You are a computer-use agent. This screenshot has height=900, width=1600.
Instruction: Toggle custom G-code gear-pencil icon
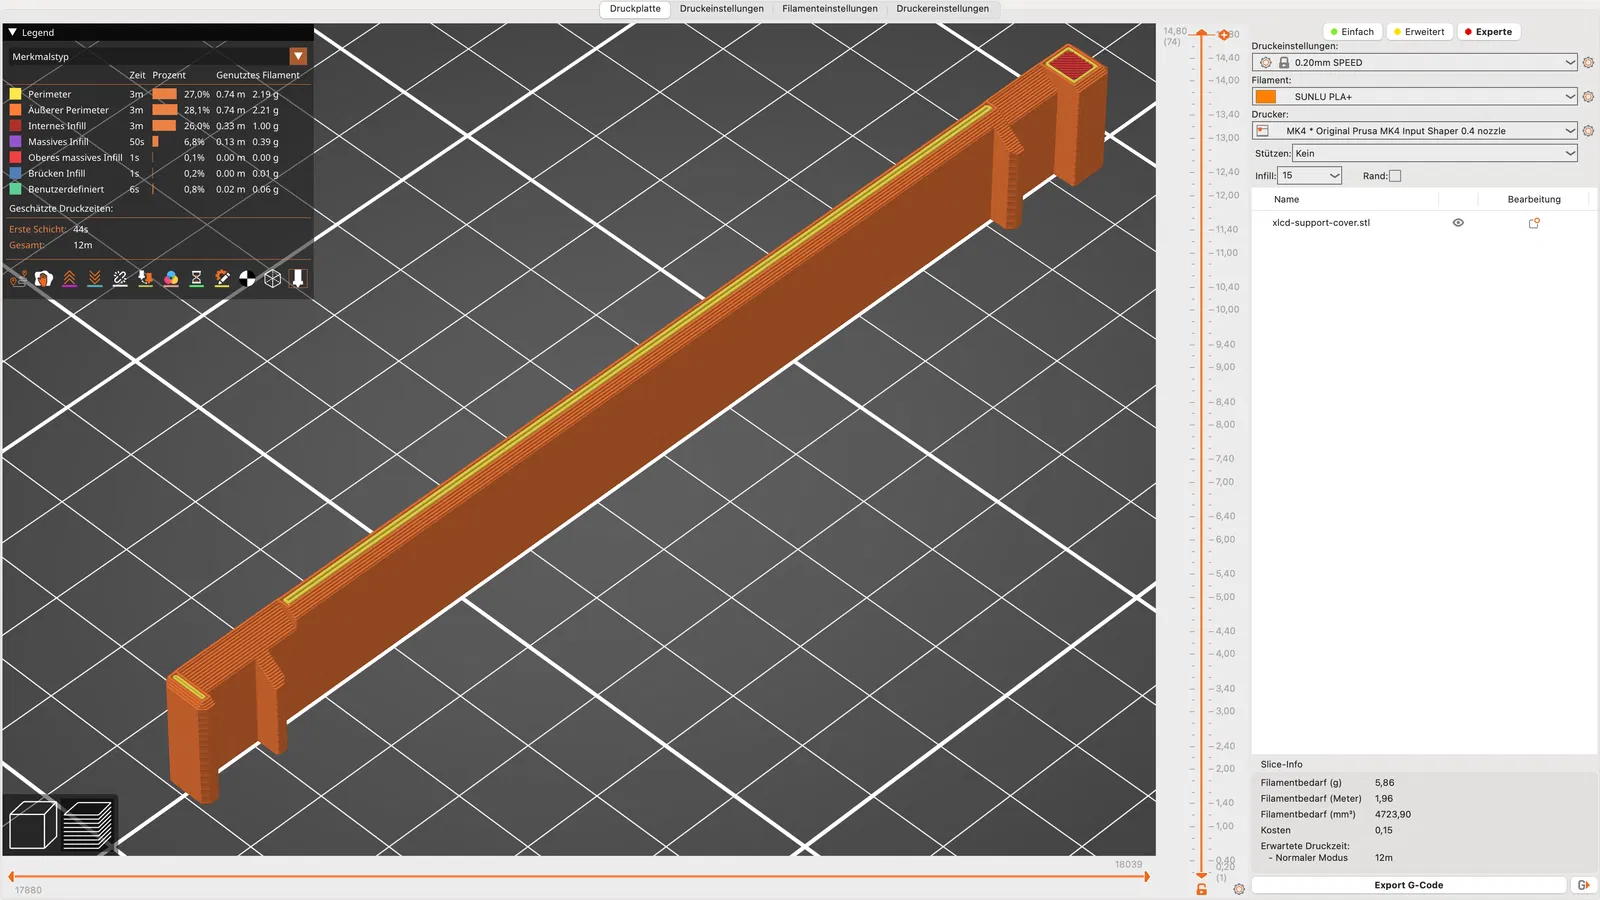(222, 279)
